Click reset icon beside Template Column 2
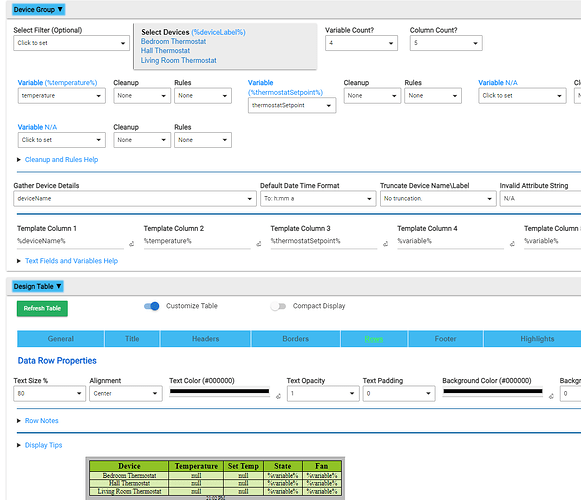581x500 pixels. 259,244
